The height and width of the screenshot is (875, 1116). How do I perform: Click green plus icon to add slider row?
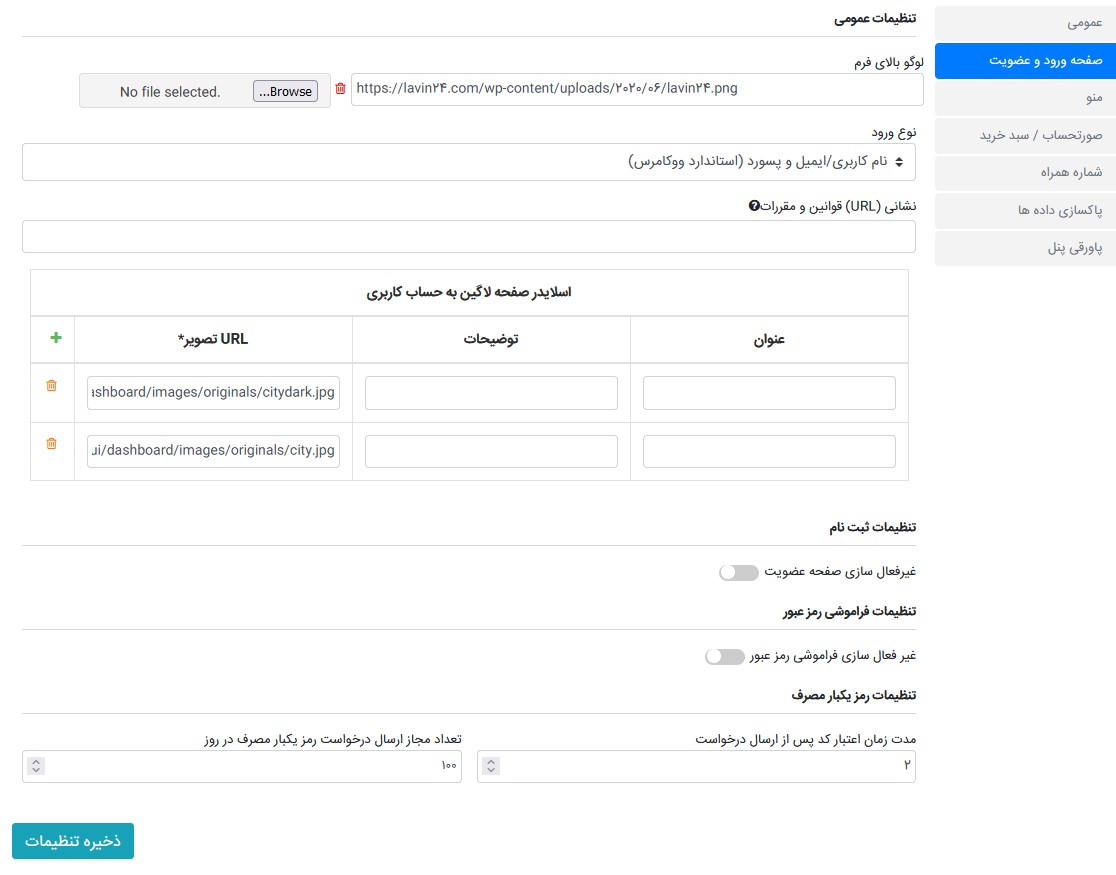pos(55,338)
